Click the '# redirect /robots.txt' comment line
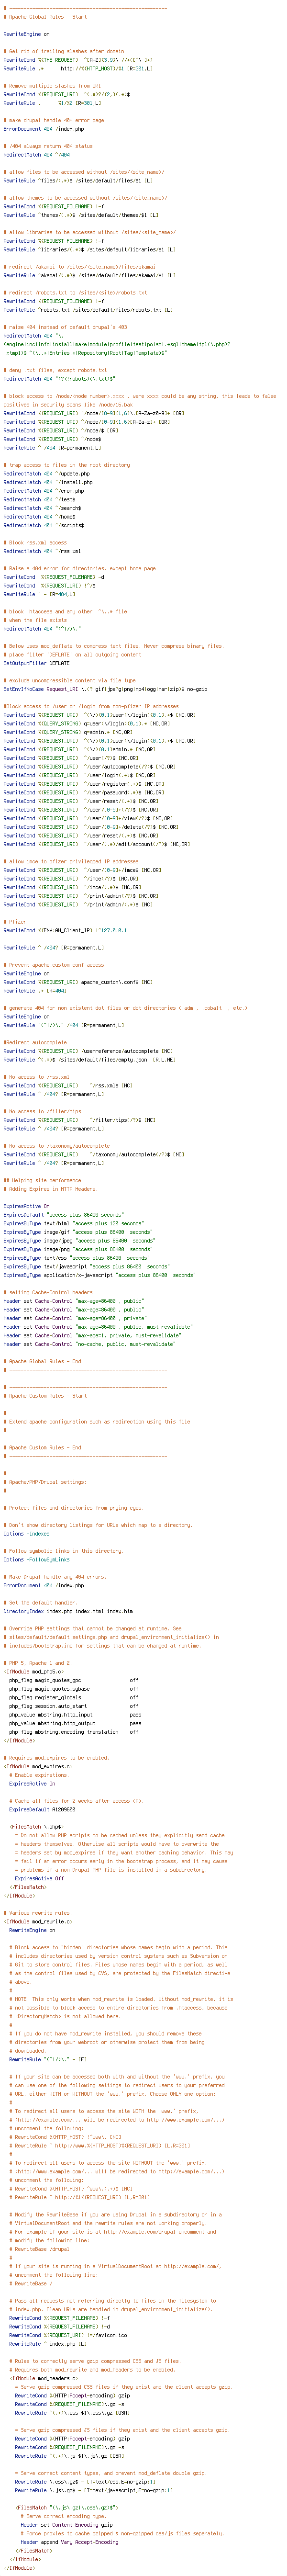 point(75,293)
